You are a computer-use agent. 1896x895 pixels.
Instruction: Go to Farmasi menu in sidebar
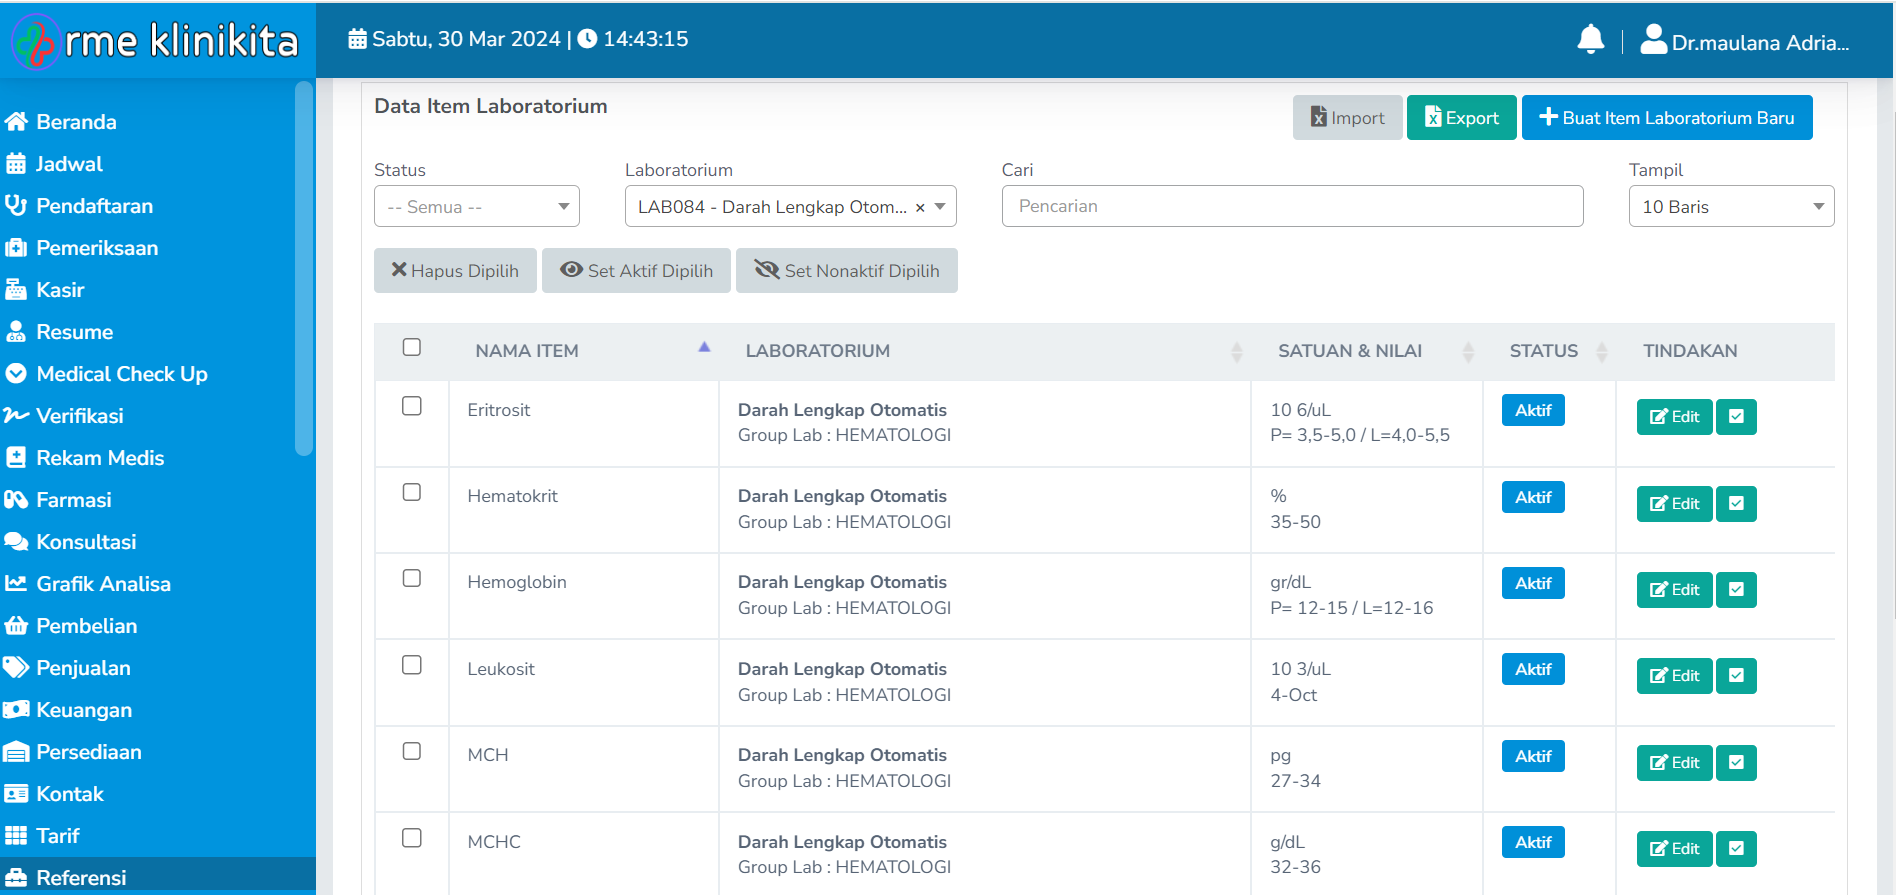74,500
